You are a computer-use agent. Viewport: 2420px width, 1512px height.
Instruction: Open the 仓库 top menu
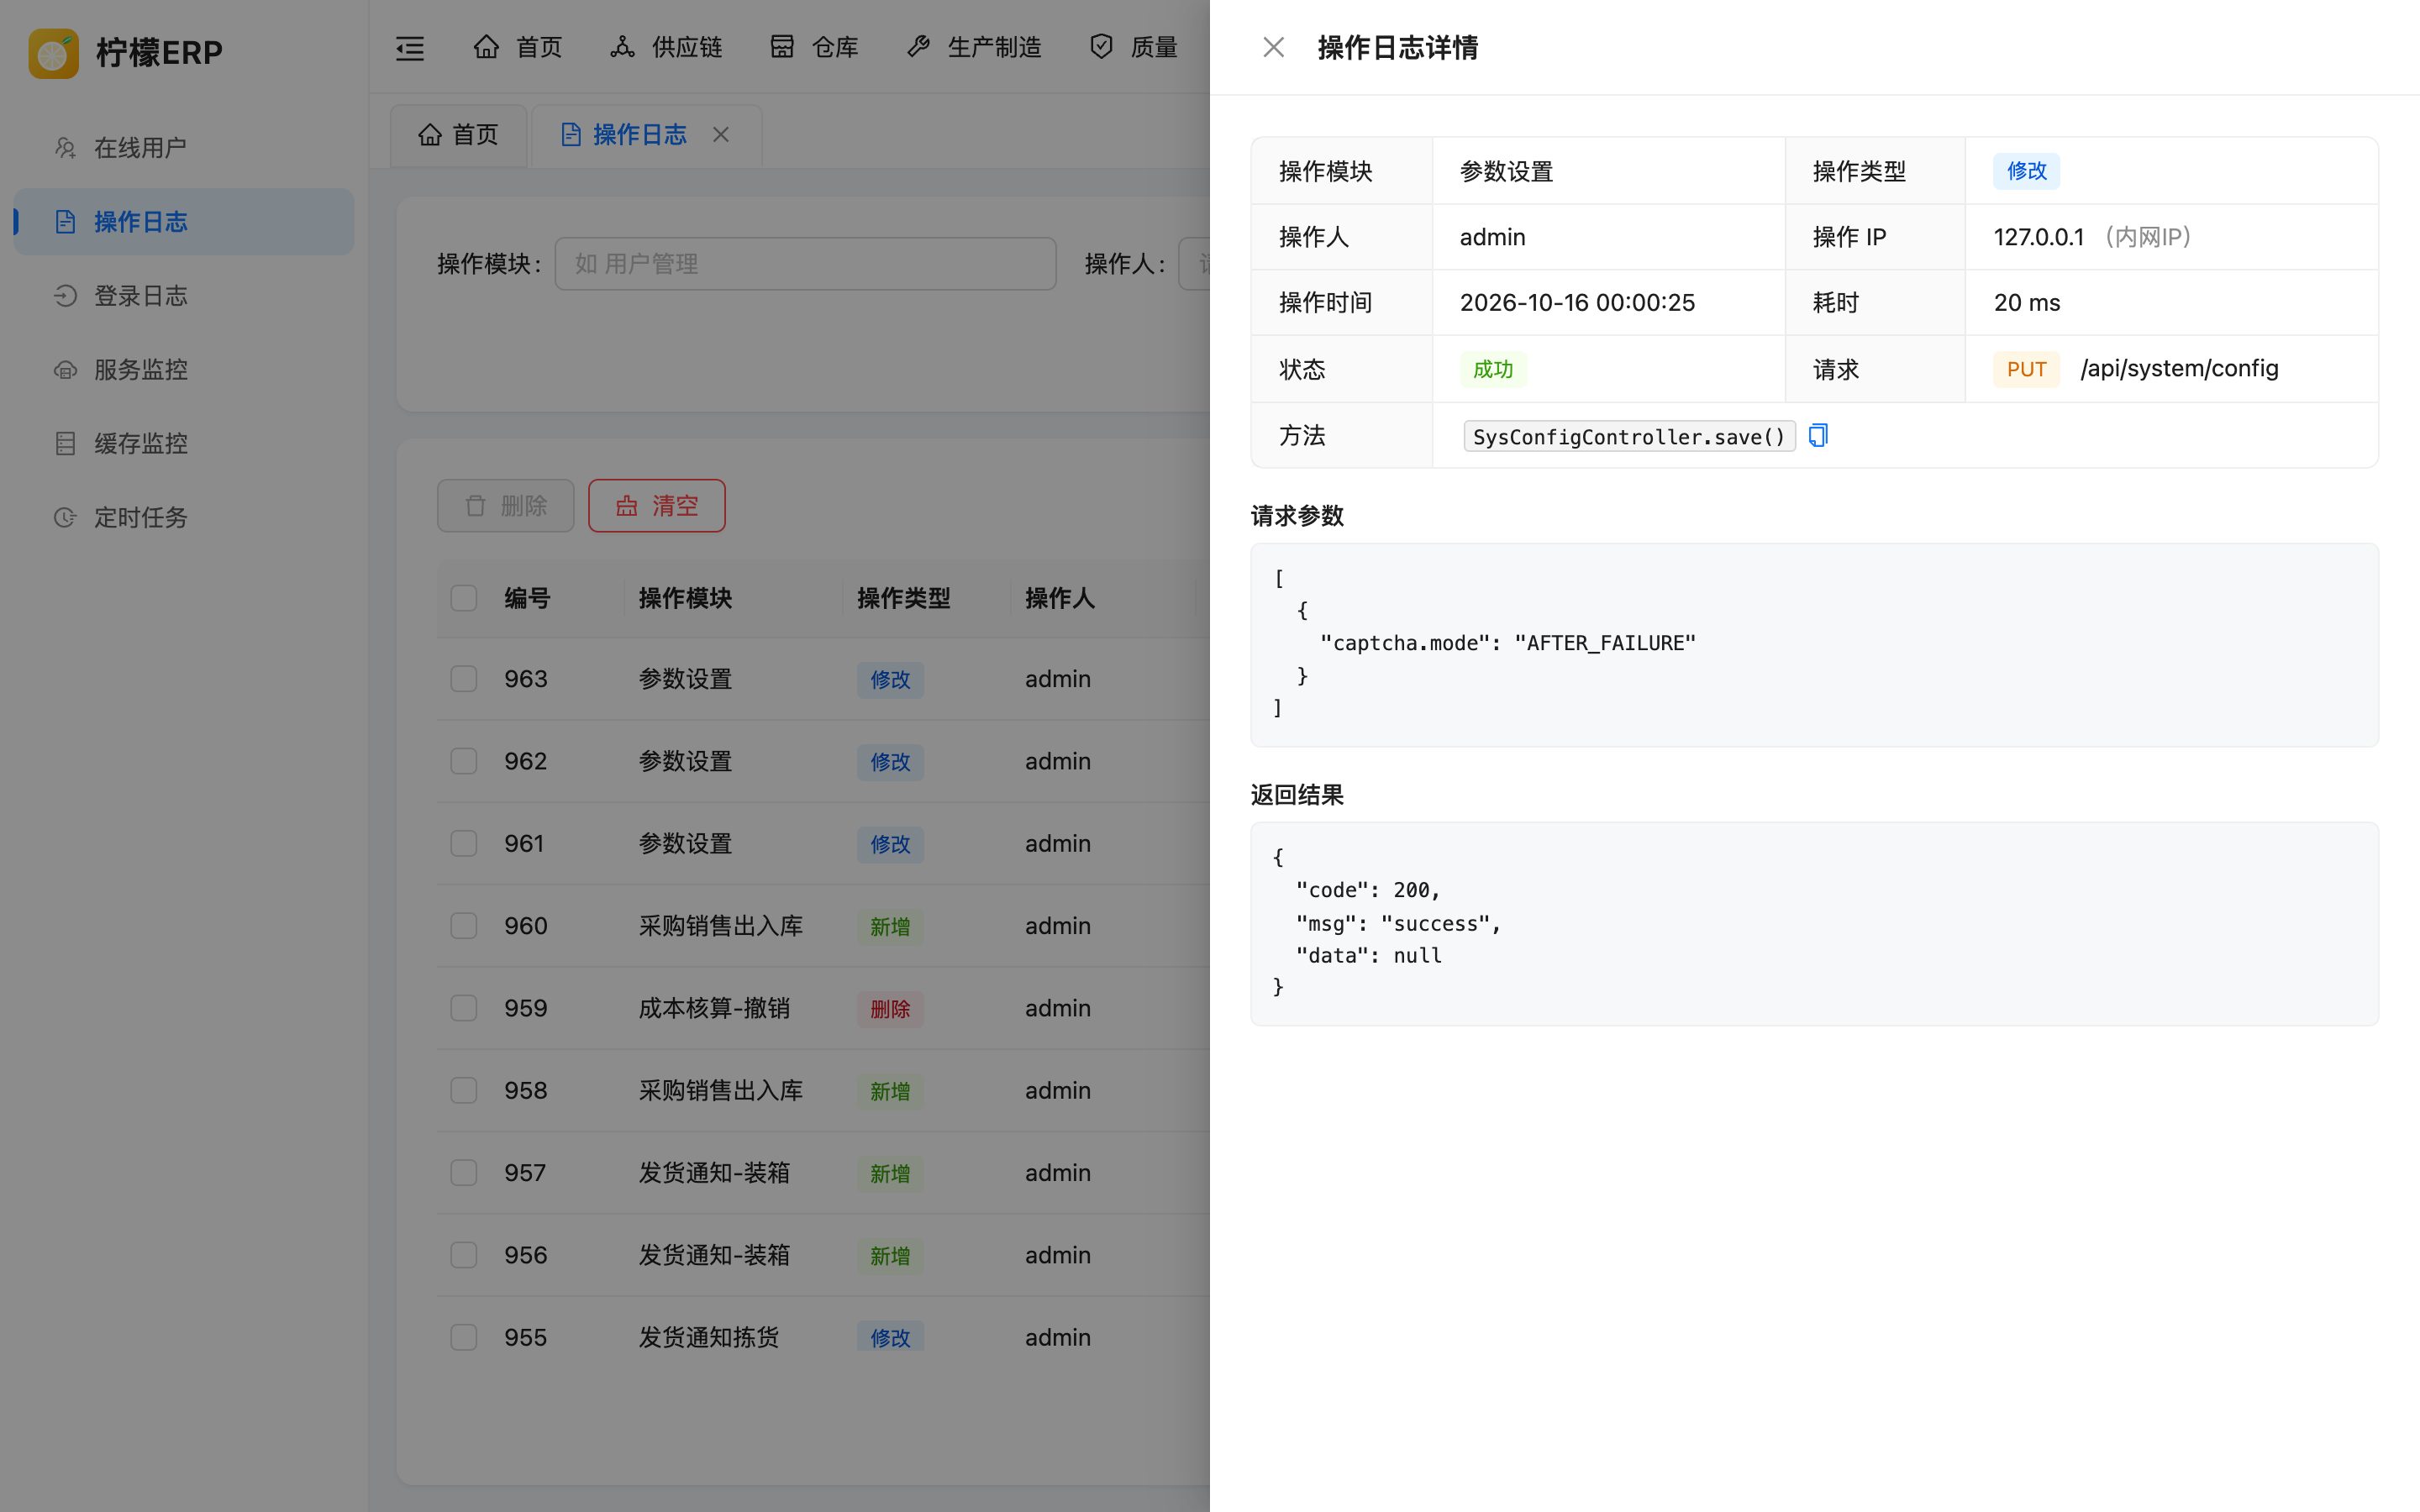pyautogui.click(x=814, y=47)
